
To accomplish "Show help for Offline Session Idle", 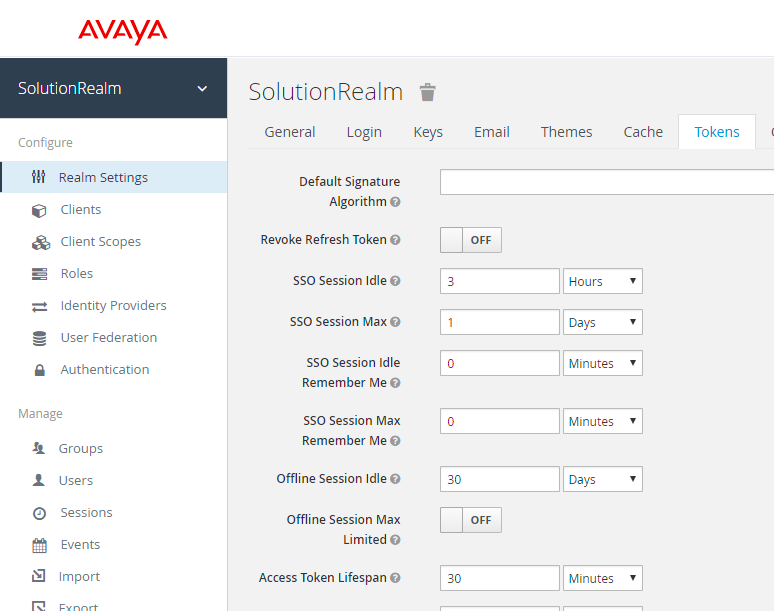I will pyautogui.click(x=395, y=479).
